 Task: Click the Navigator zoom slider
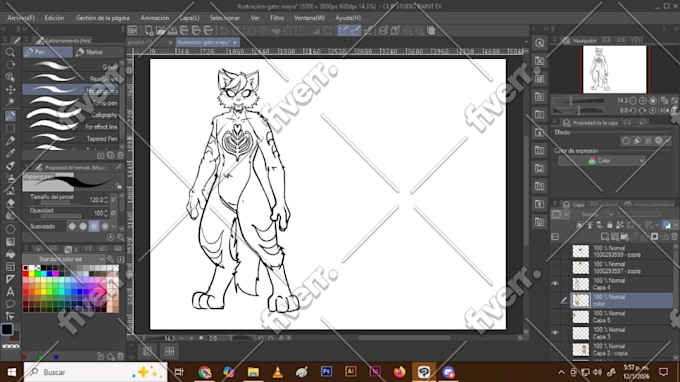pos(579,101)
